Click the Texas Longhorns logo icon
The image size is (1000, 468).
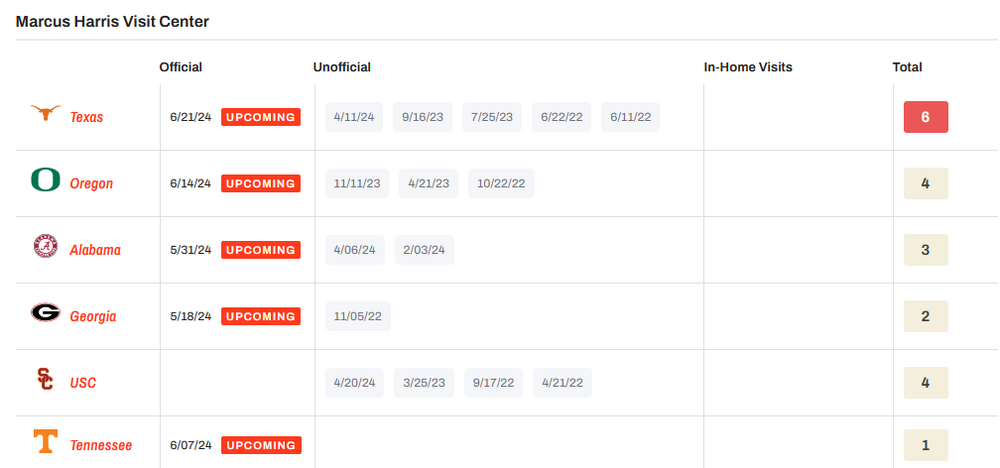pos(45,114)
